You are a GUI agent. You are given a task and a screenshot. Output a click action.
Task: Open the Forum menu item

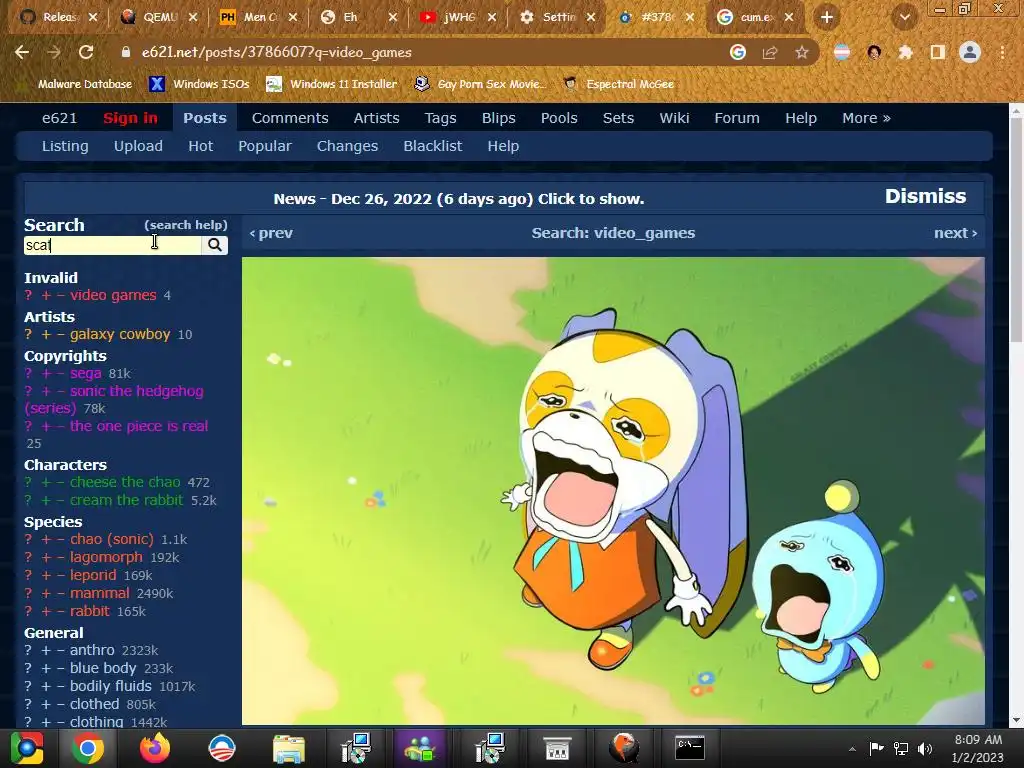pos(737,118)
